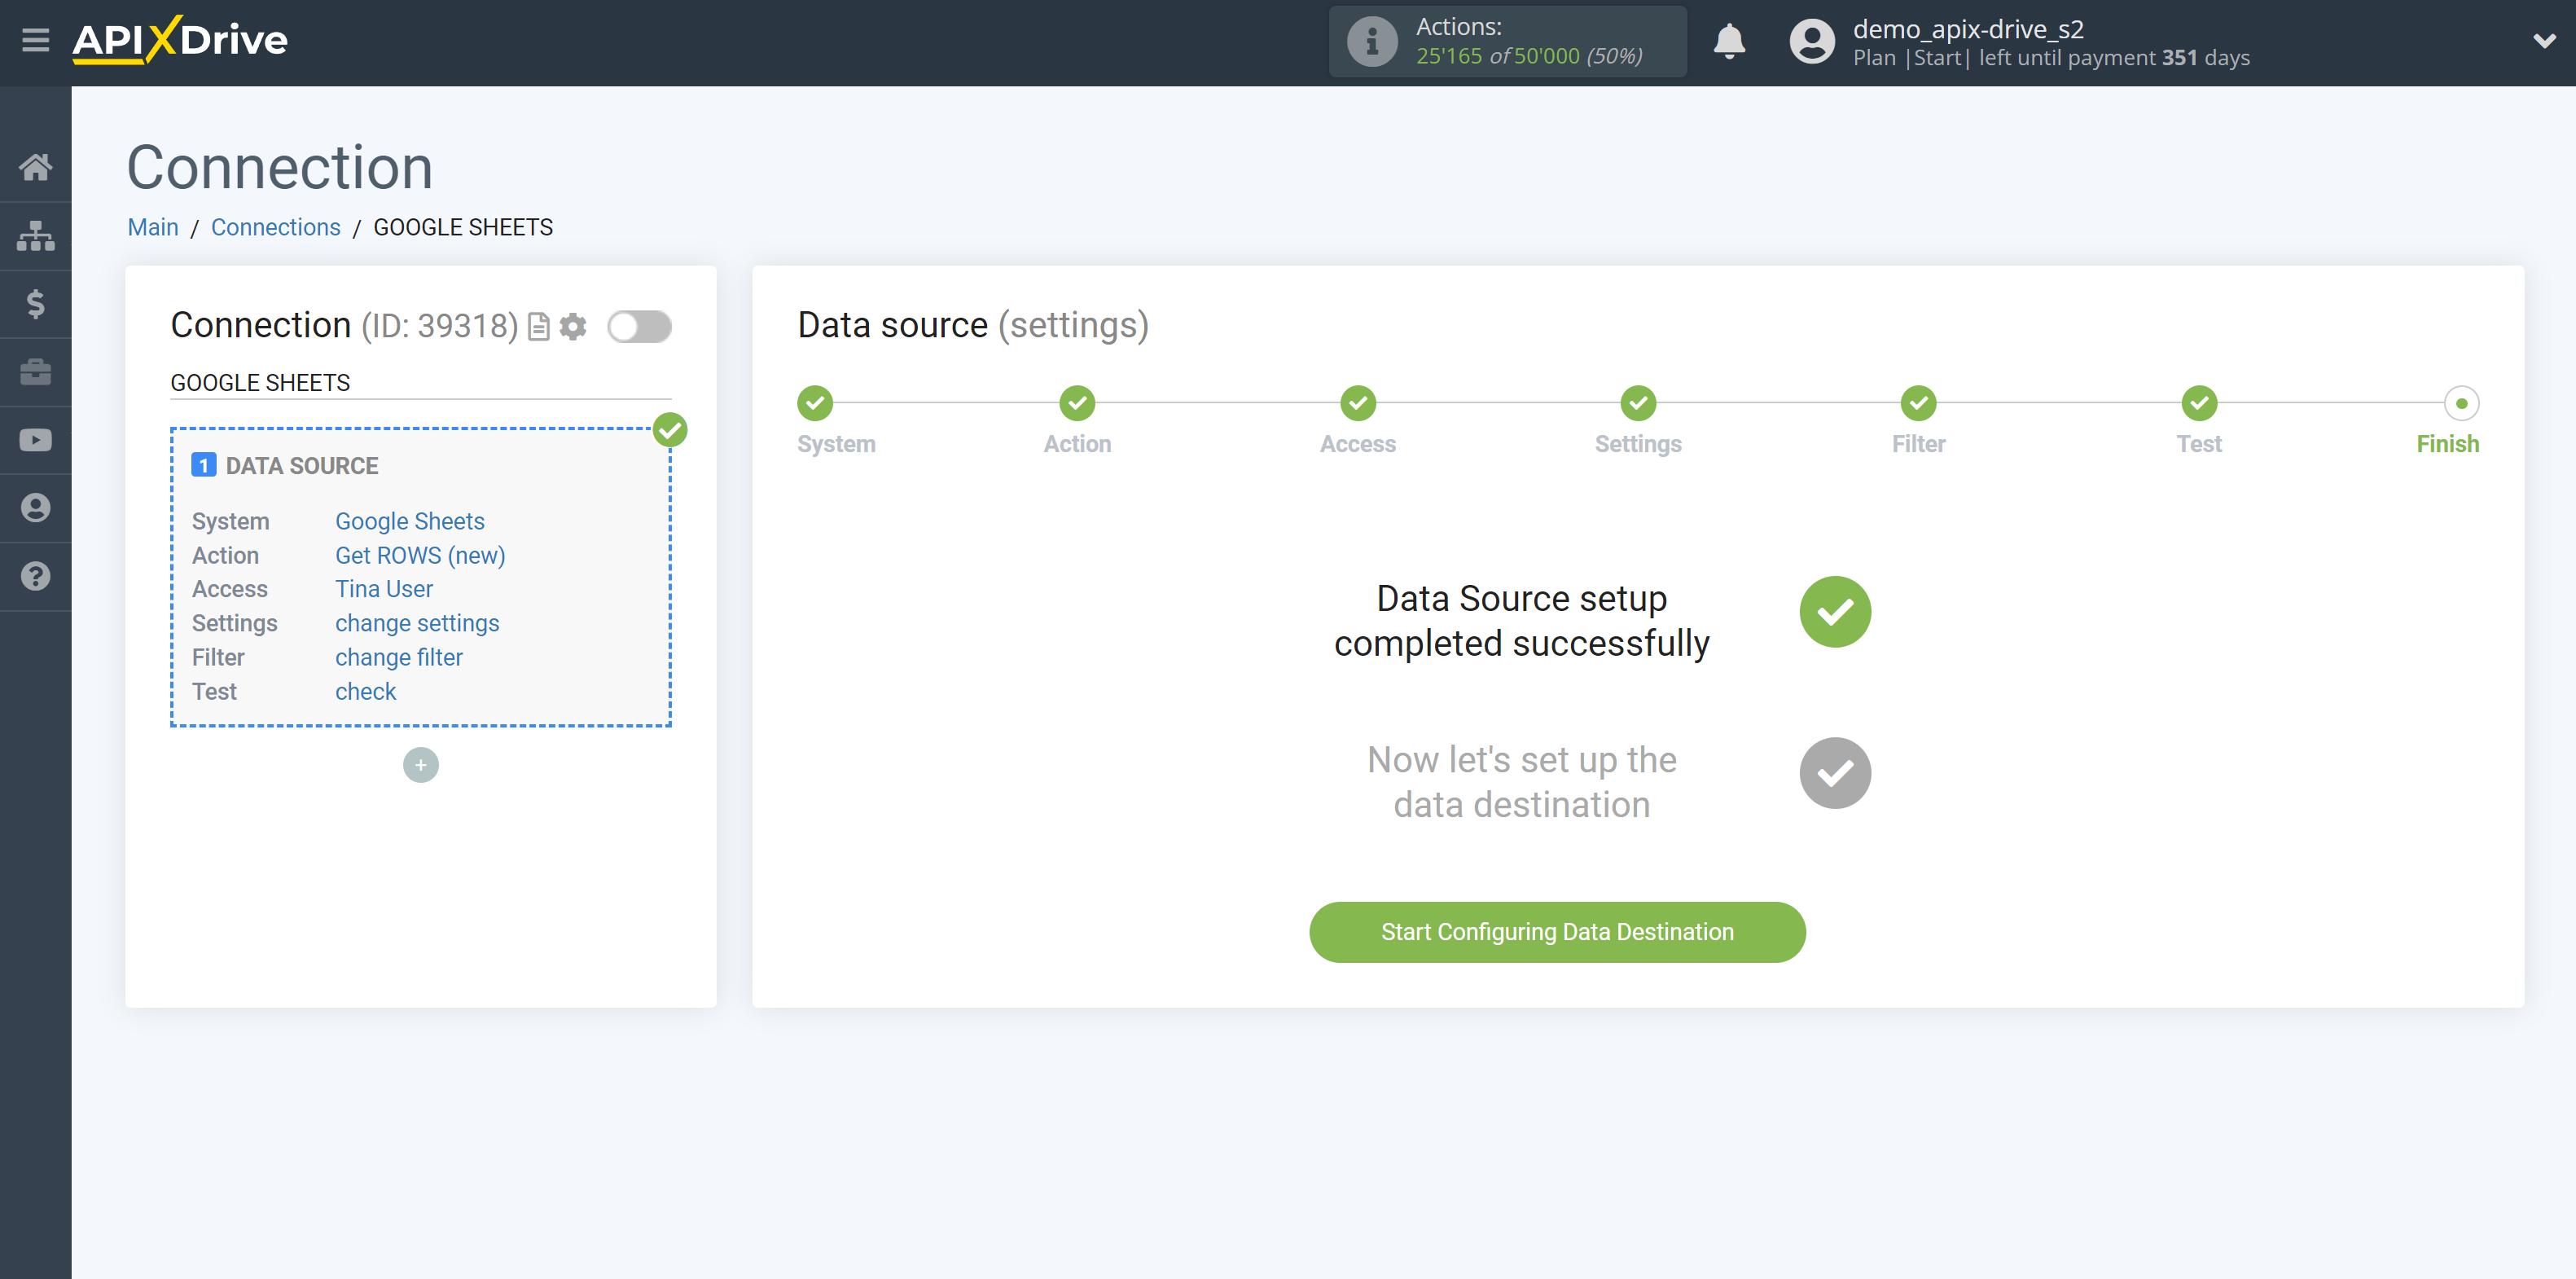
Task: Click the settings gear icon on connection
Action: pyautogui.click(x=573, y=326)
